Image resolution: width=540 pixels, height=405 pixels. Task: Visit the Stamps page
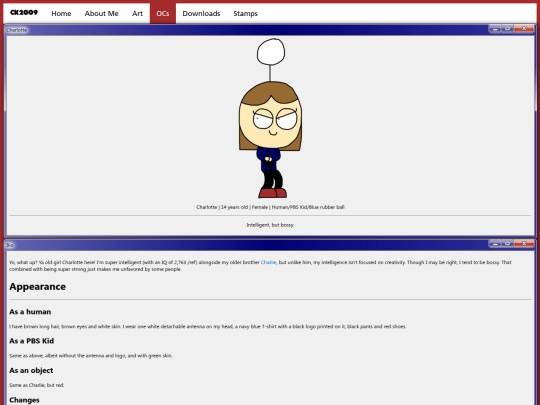pyautogui.click(x=245, y=13)
